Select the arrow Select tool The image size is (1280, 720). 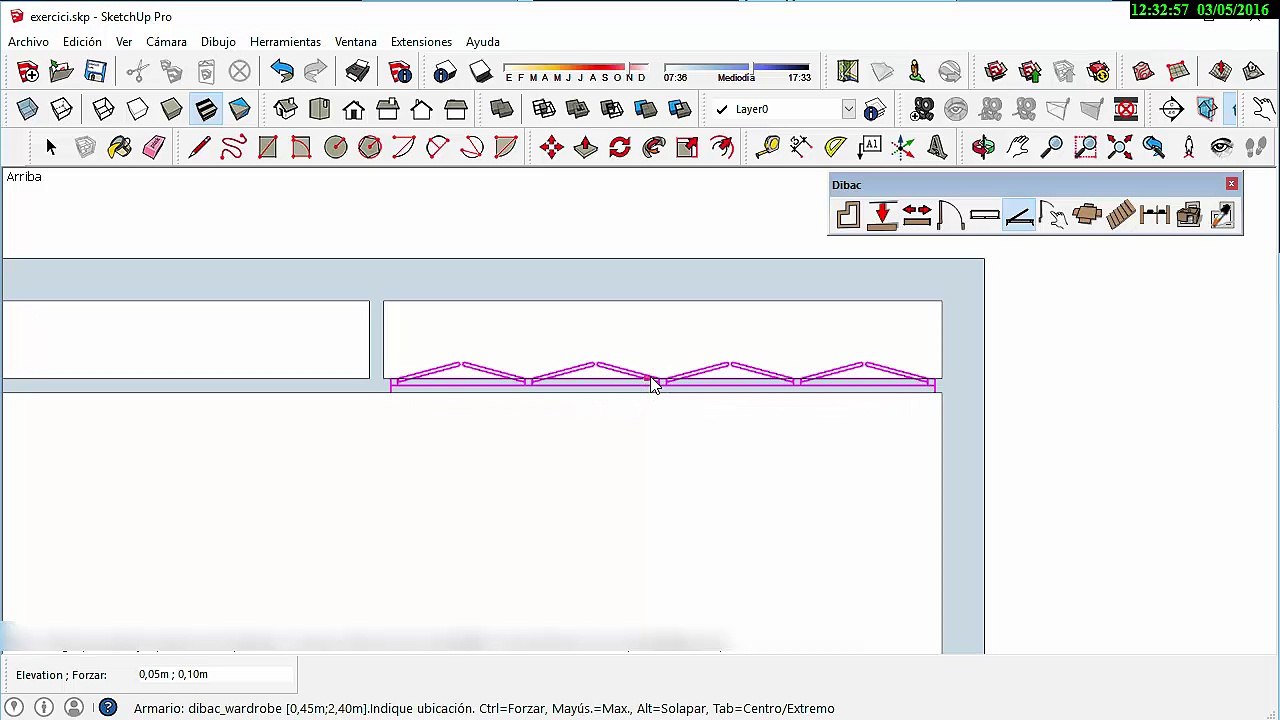click(51, 148)
